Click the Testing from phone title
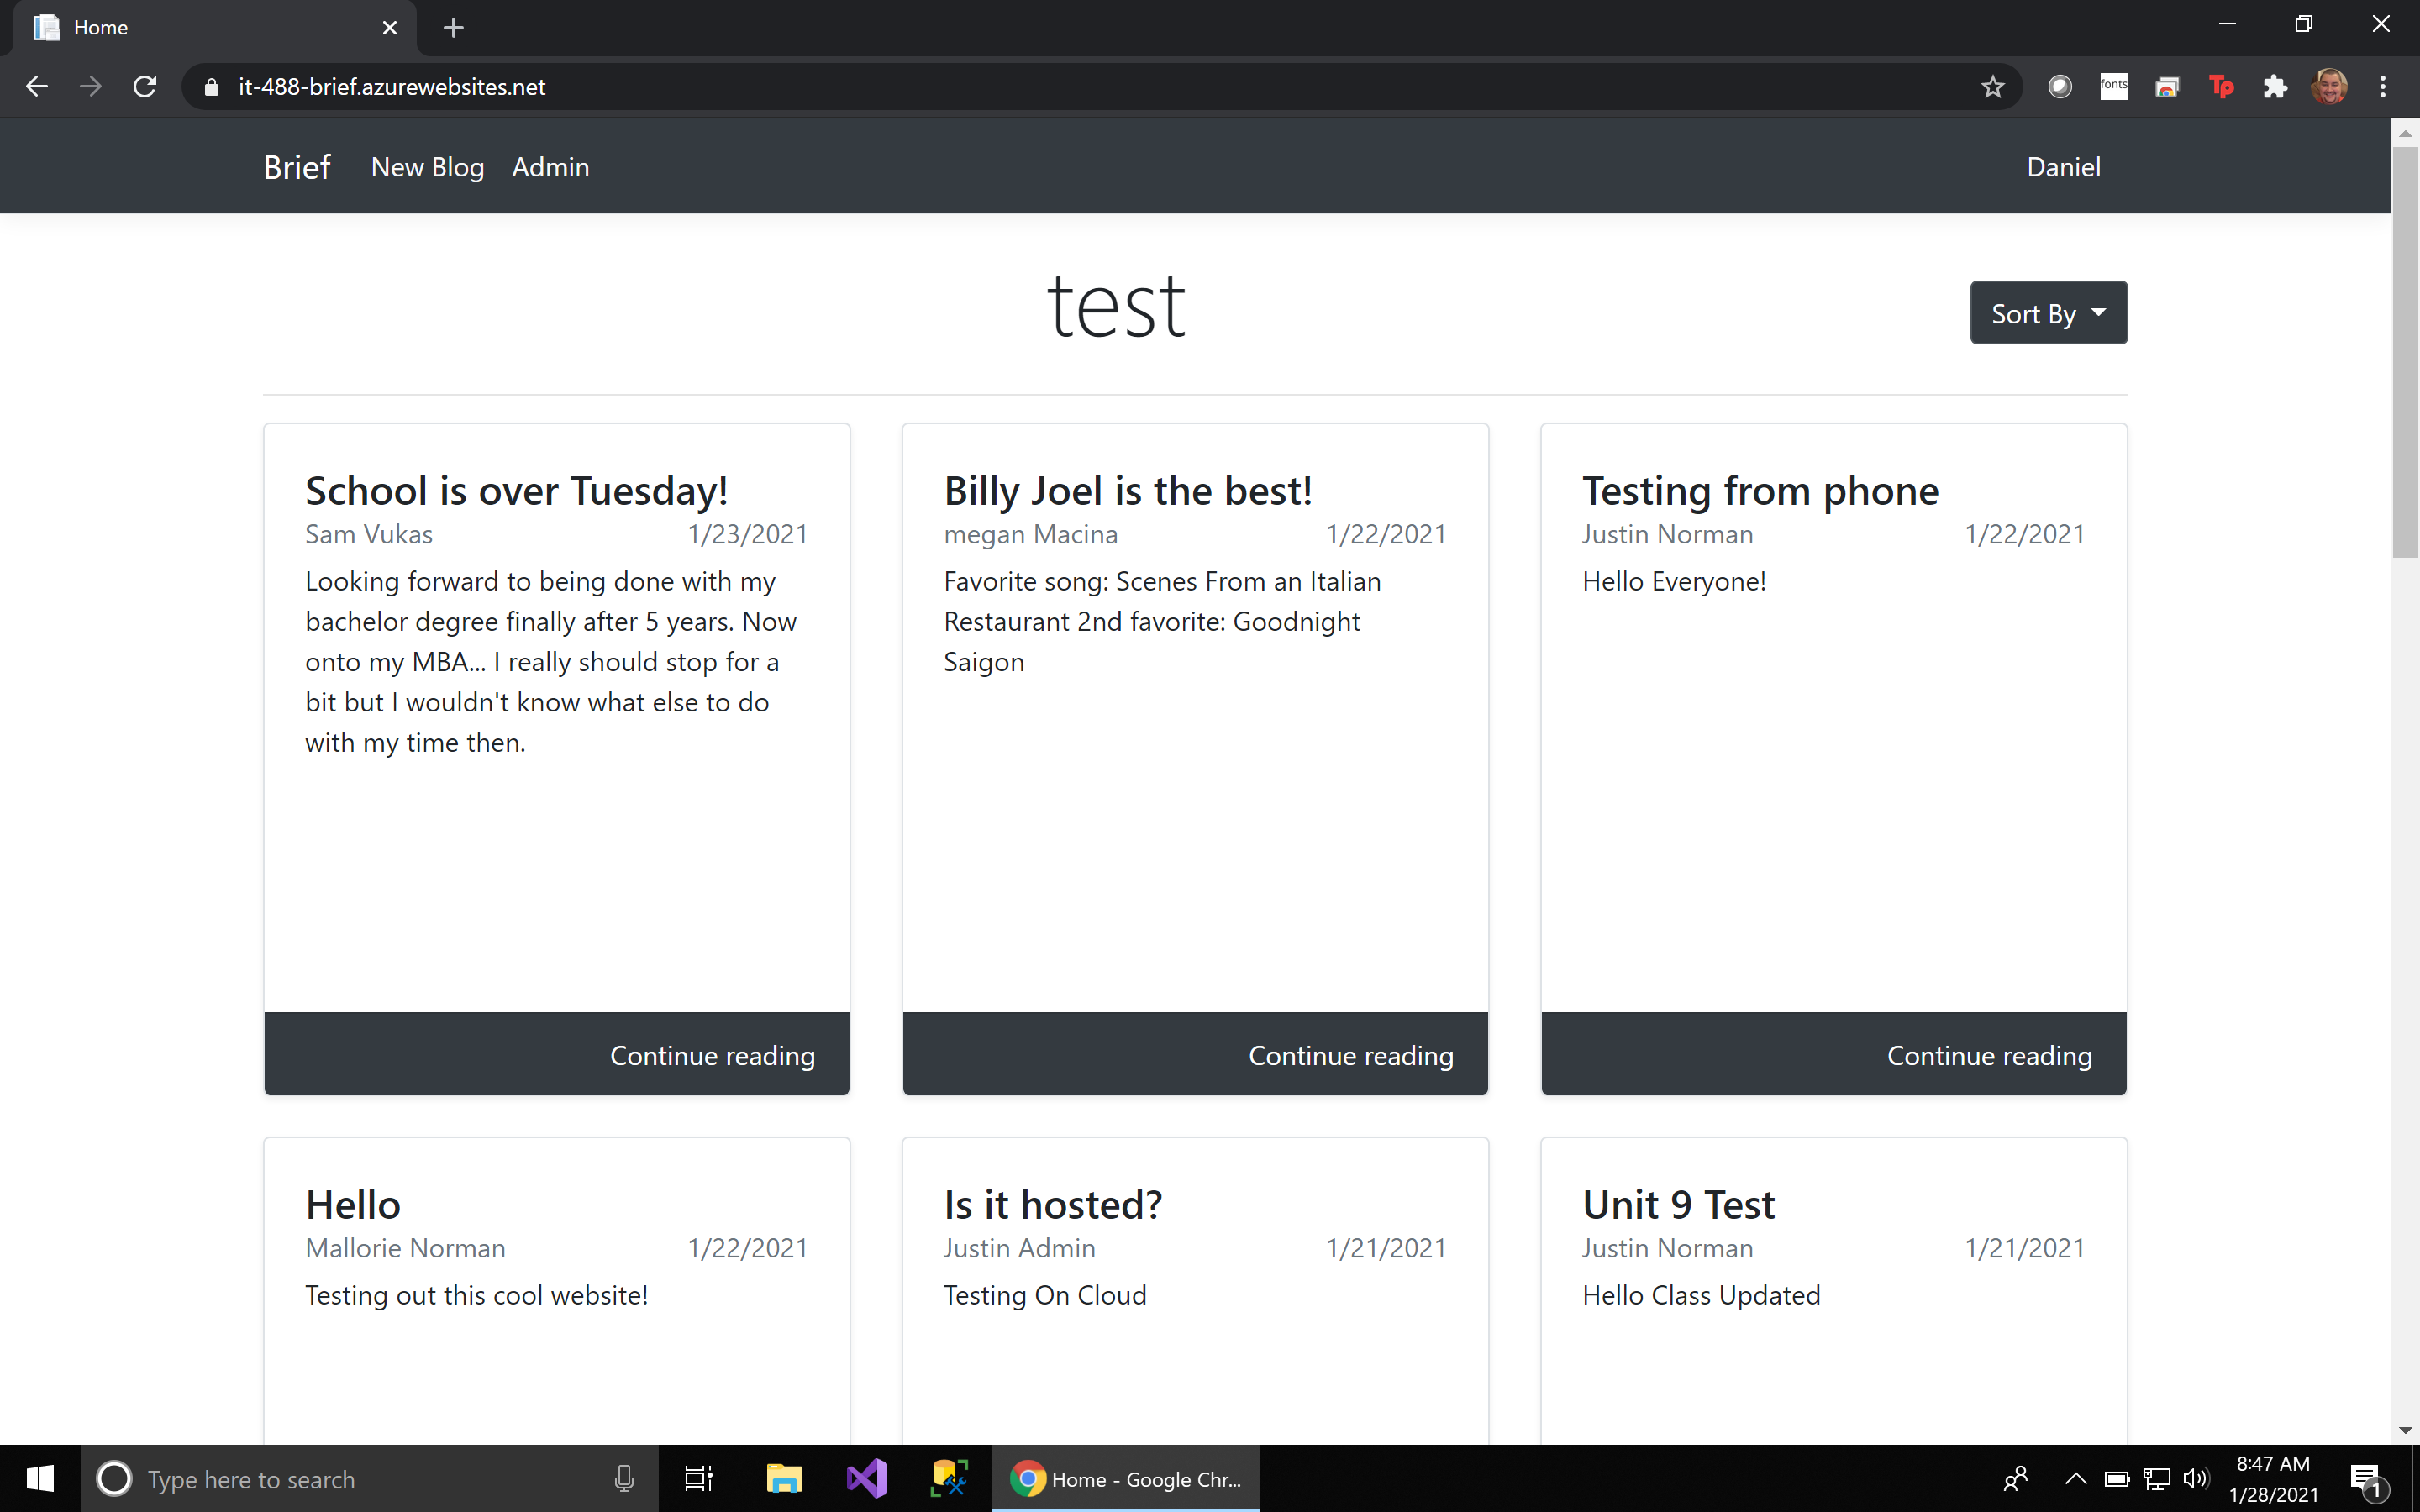The width and height of the screenshot is (2420, 1512). (x=1760, y=491)
